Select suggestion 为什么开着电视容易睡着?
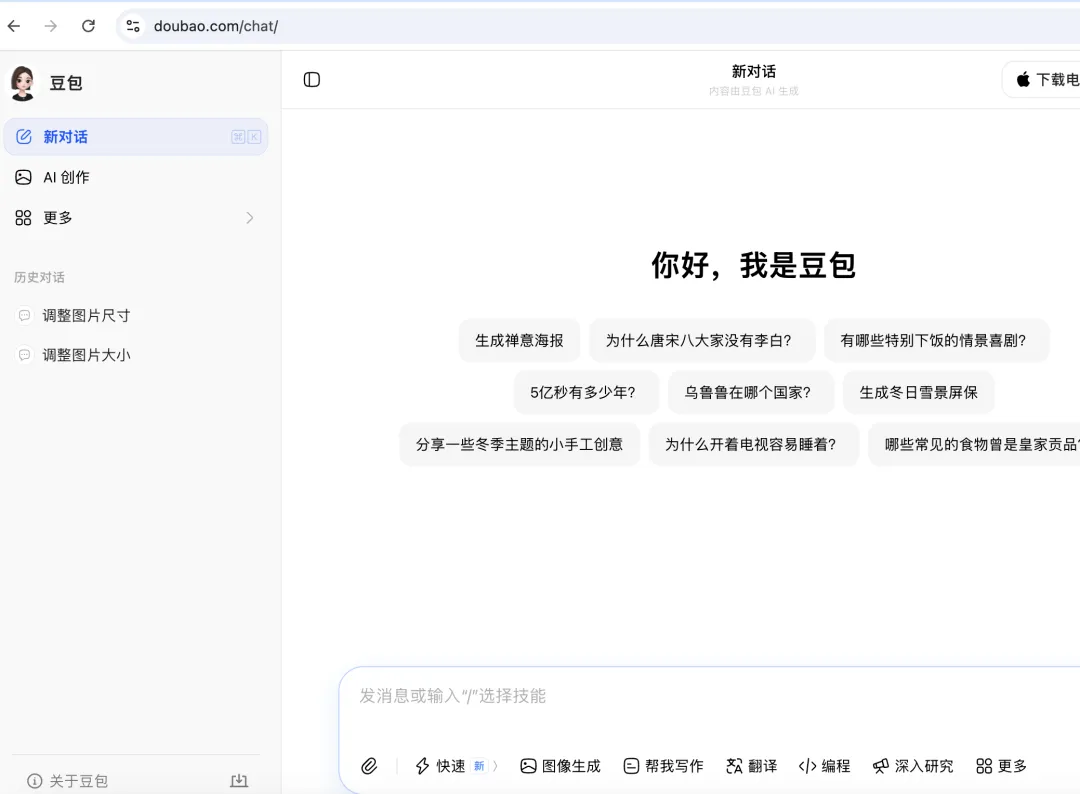Screen dimensions: 1080x794 point(754,445)
